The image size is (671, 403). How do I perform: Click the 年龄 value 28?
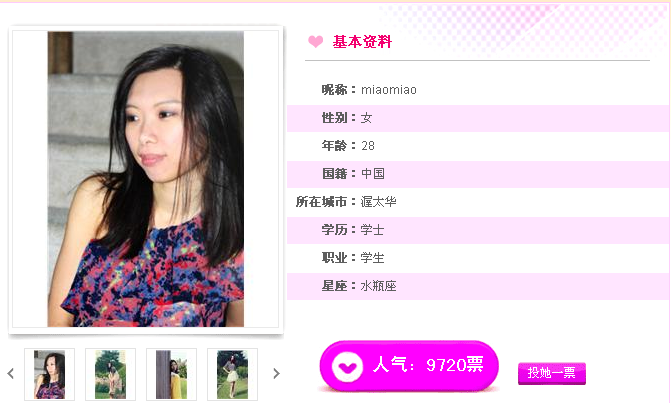pos(368,146)
